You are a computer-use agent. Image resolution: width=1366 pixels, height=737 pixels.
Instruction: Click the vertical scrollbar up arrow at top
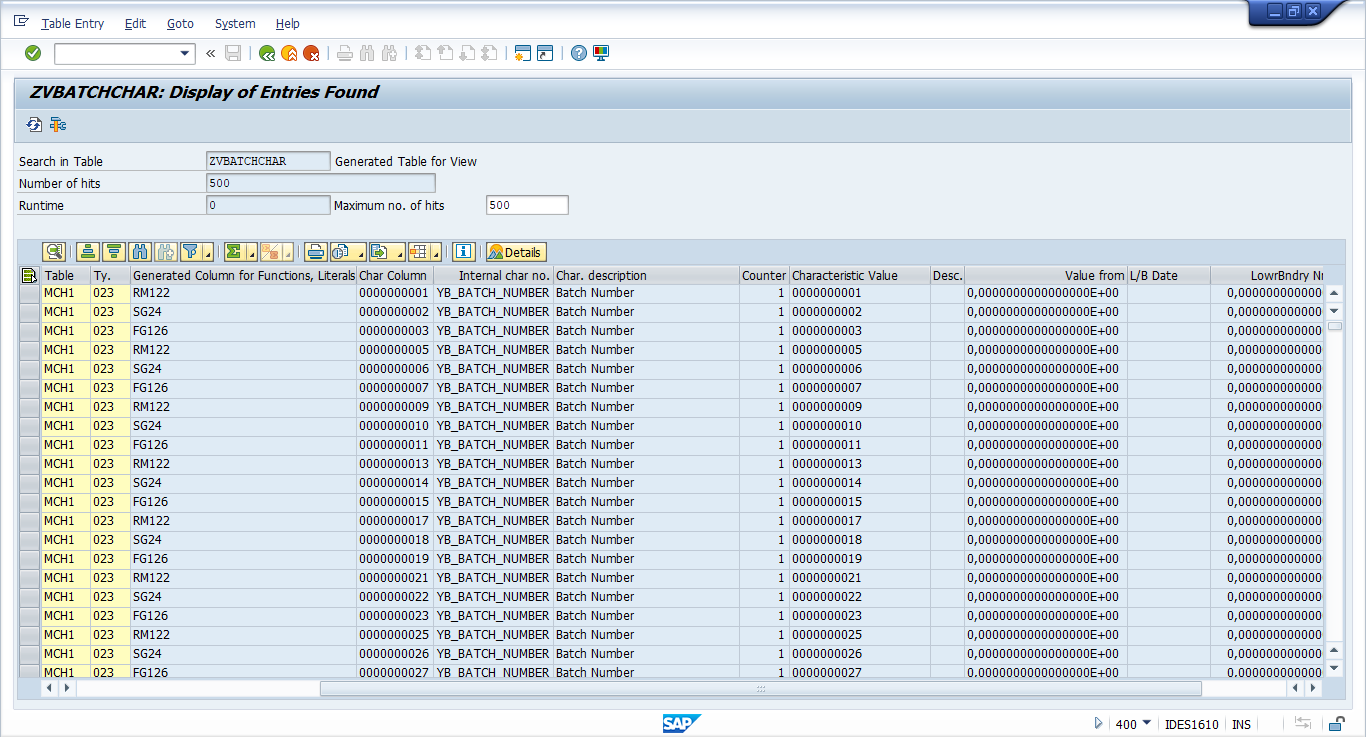[1334, 293]
